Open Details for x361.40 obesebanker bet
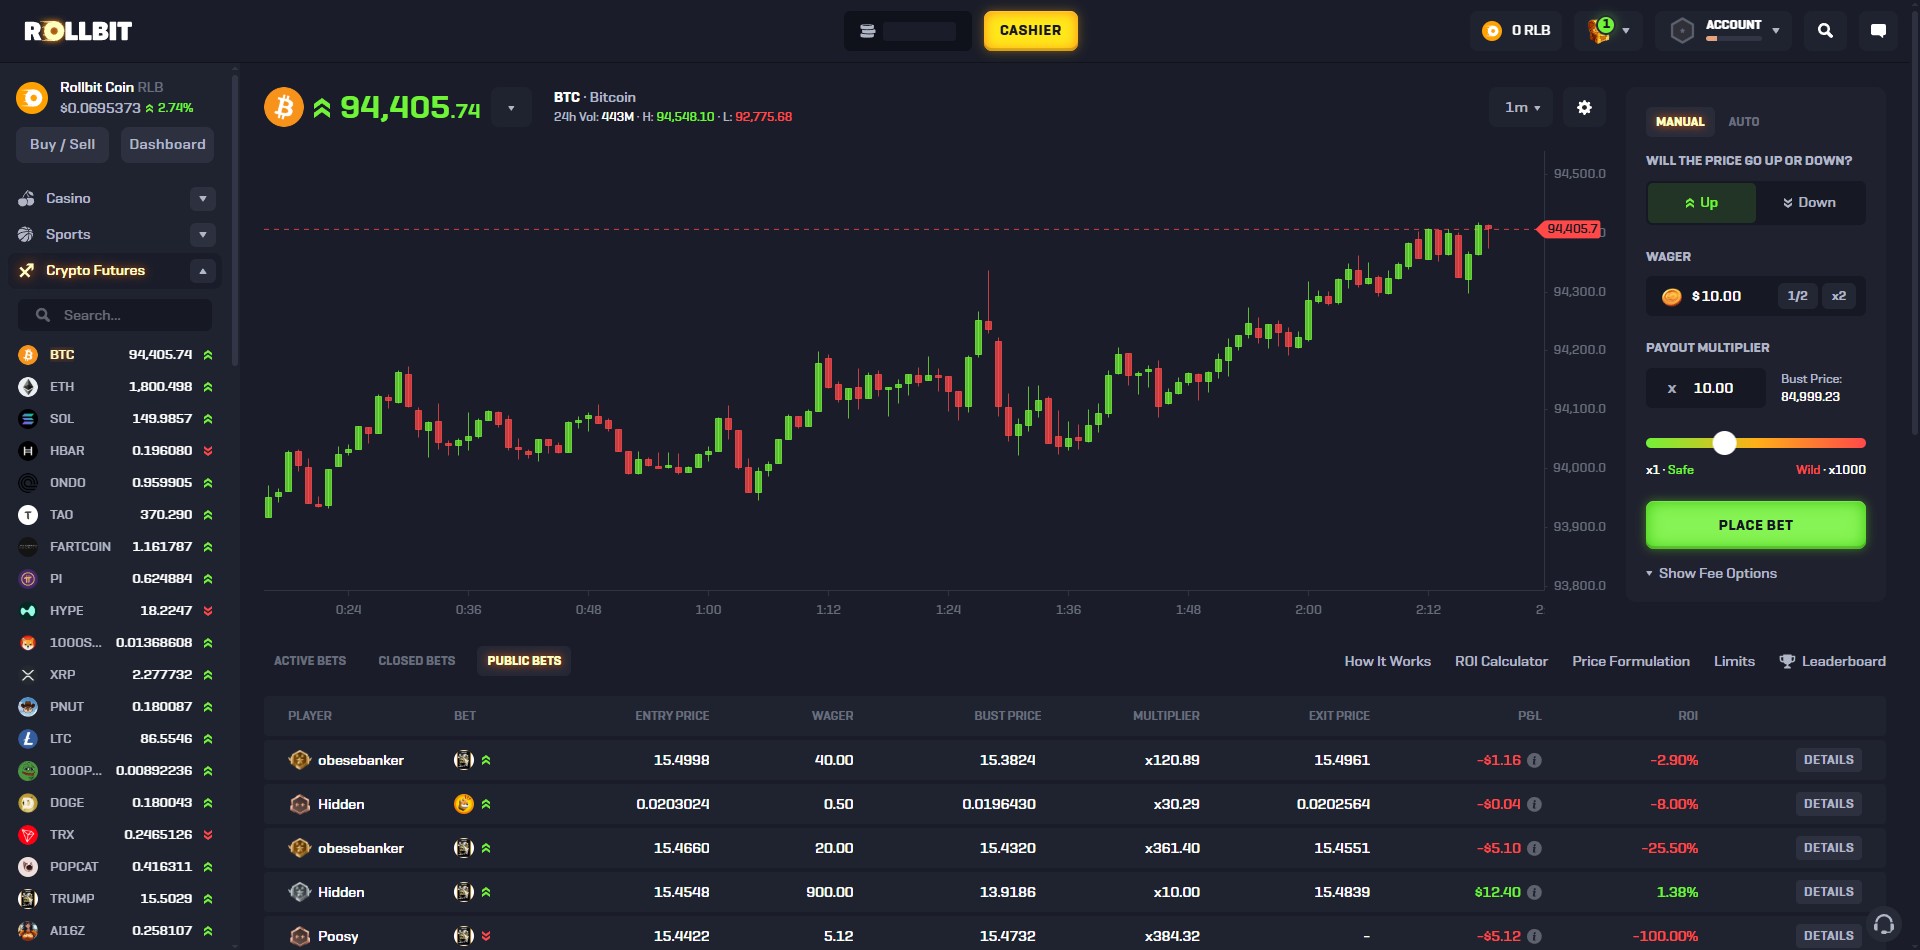The image size is (1920, 950). point(1828,848)
